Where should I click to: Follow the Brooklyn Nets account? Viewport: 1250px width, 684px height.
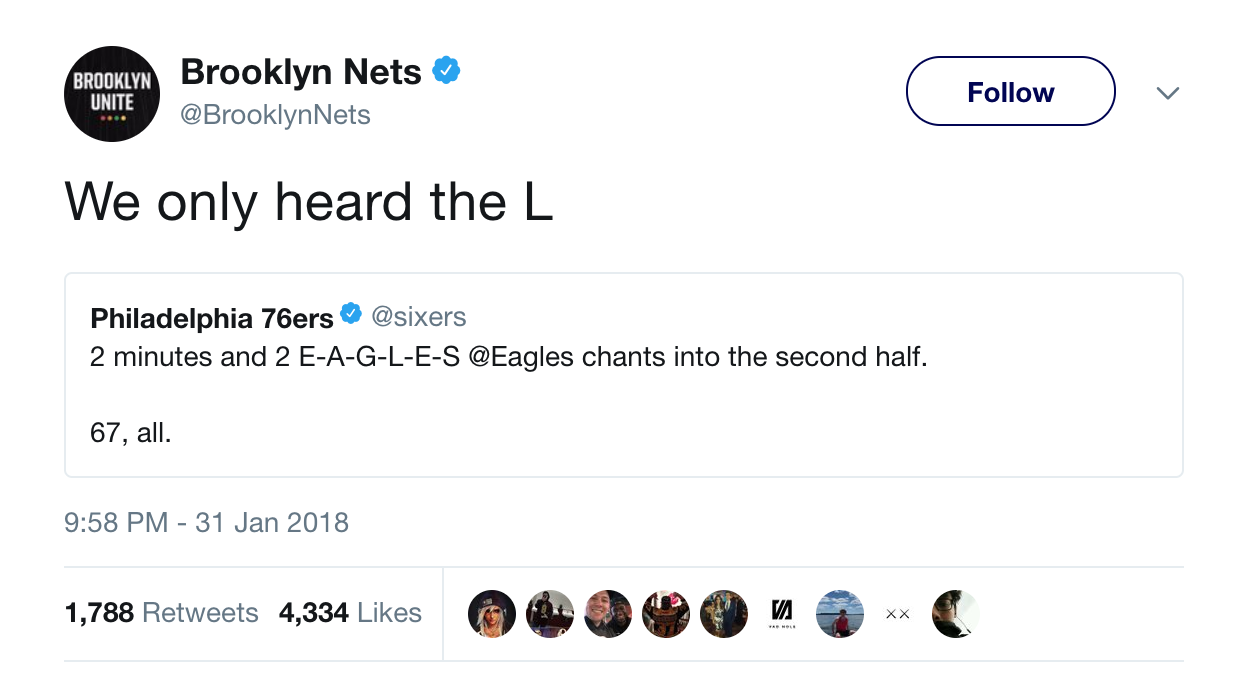1010,92
